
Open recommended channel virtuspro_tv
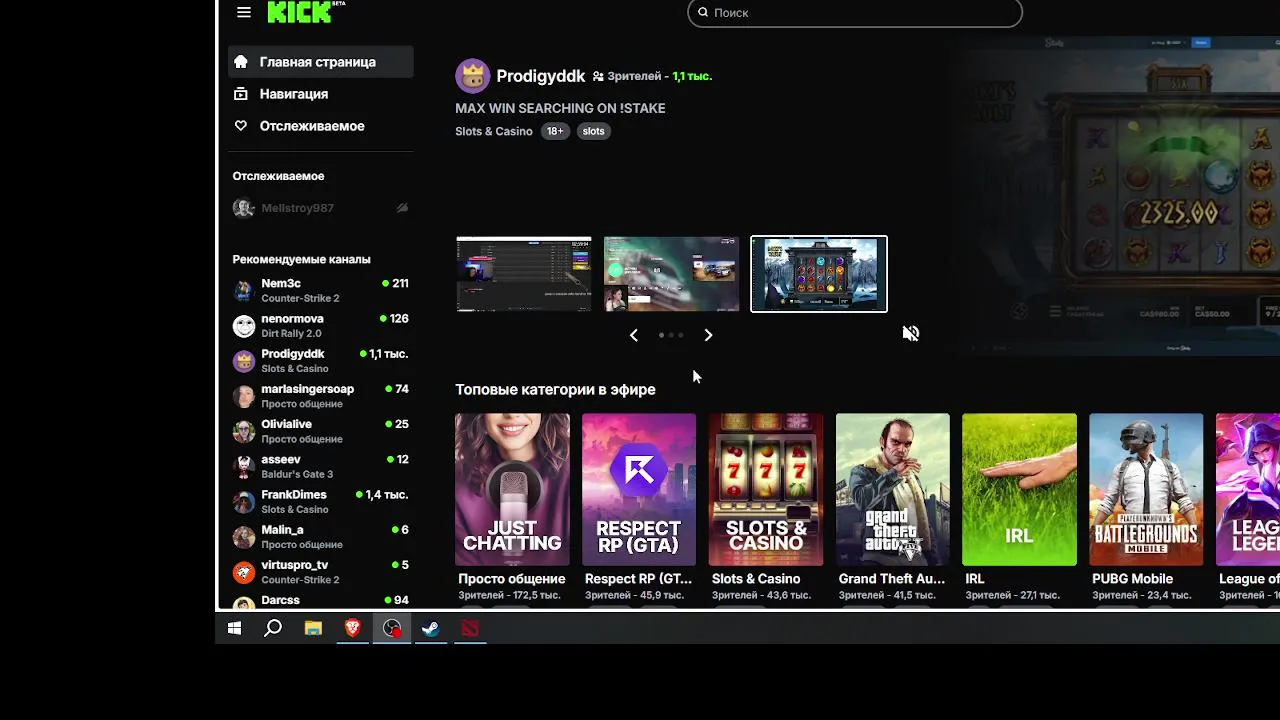tap(320, 572)
